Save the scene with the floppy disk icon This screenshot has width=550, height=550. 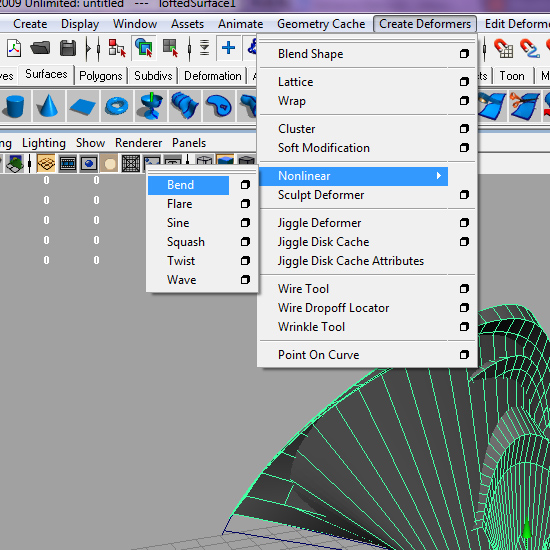pos(68,48)
